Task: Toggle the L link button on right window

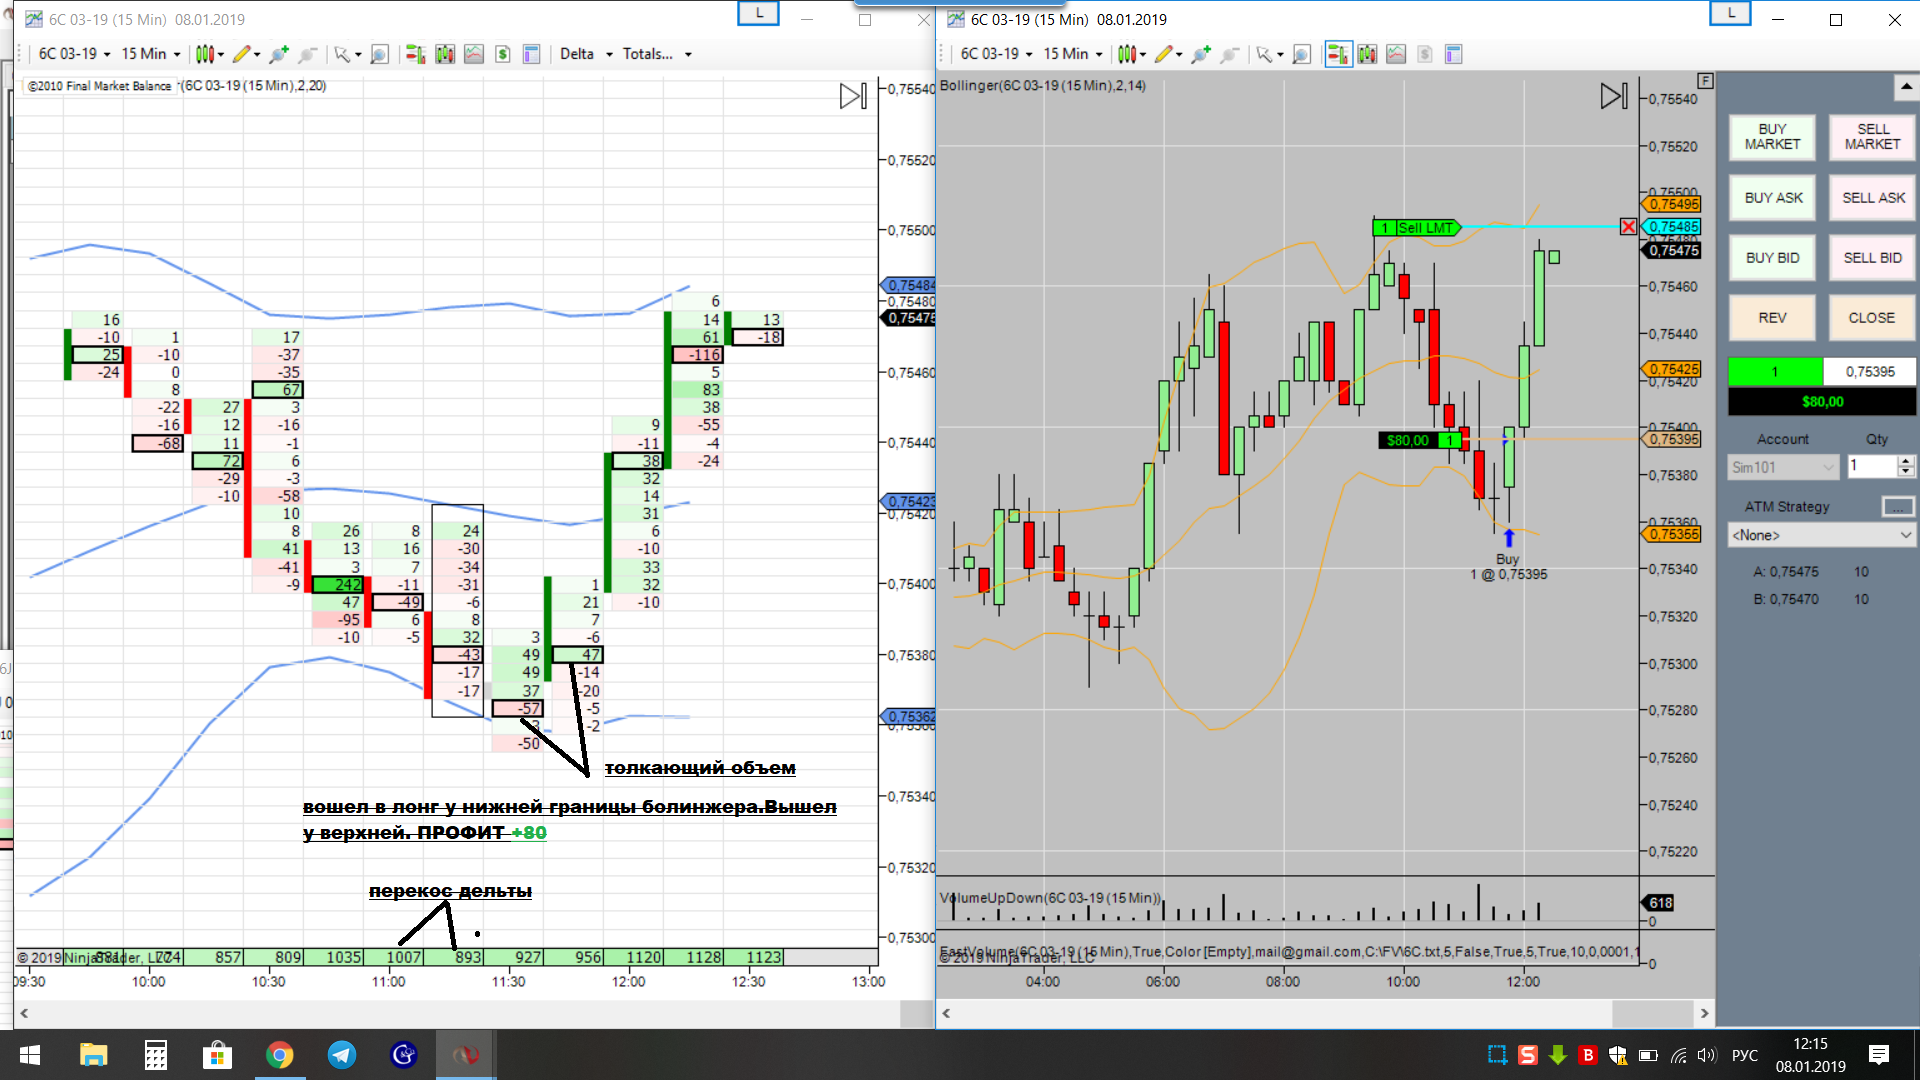Action: tap(1730, 14)
